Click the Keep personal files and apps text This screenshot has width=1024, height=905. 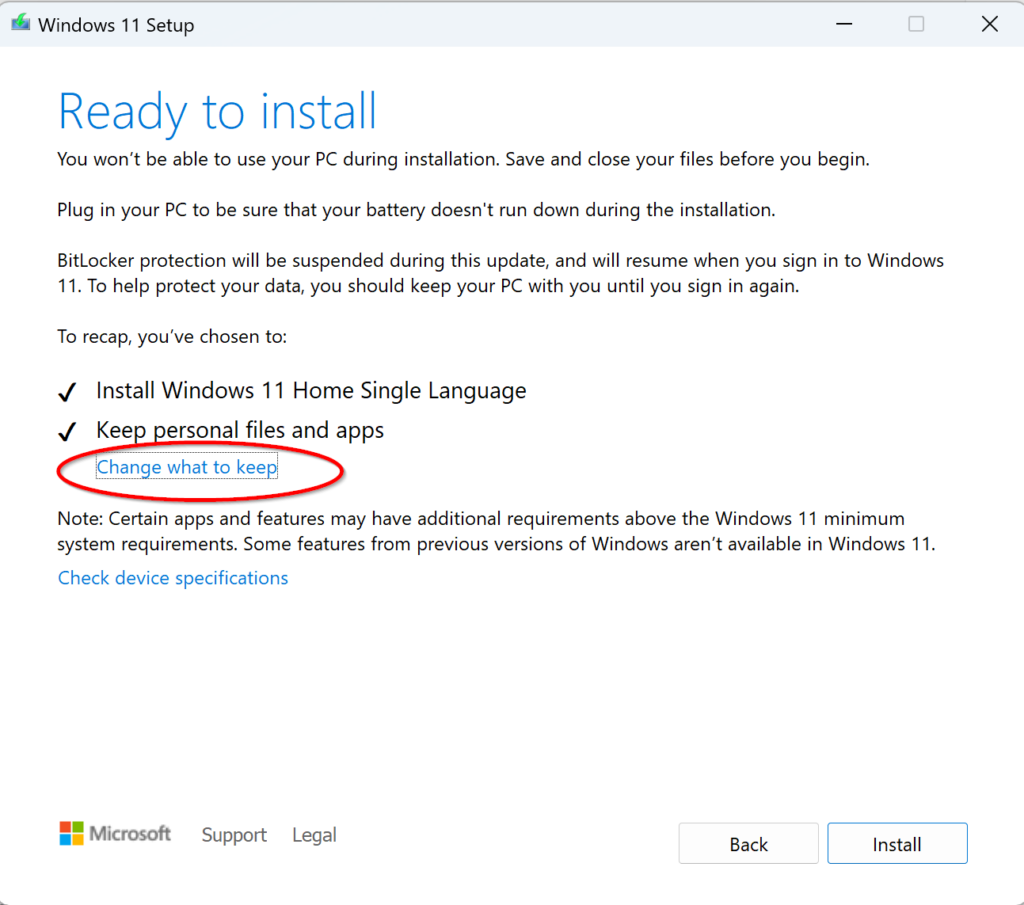pos(240,430)
